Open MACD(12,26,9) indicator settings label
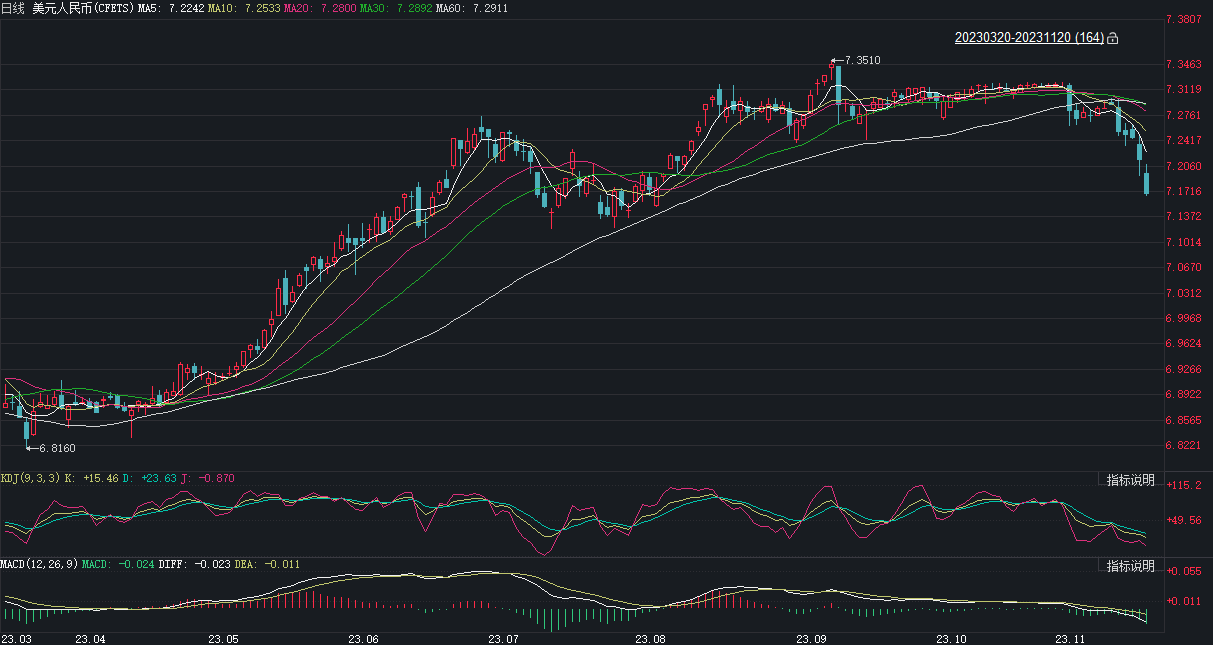Screen dimensions: 1213x645 click(40, 565)
